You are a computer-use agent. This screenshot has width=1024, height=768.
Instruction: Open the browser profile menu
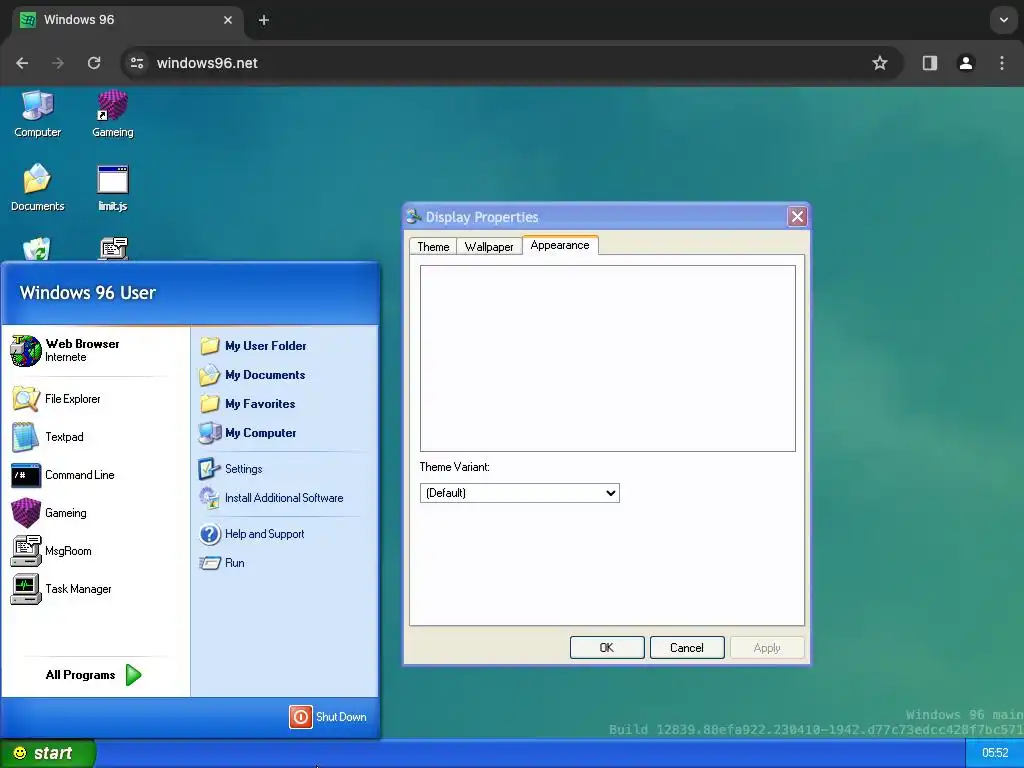click(966, 63)
